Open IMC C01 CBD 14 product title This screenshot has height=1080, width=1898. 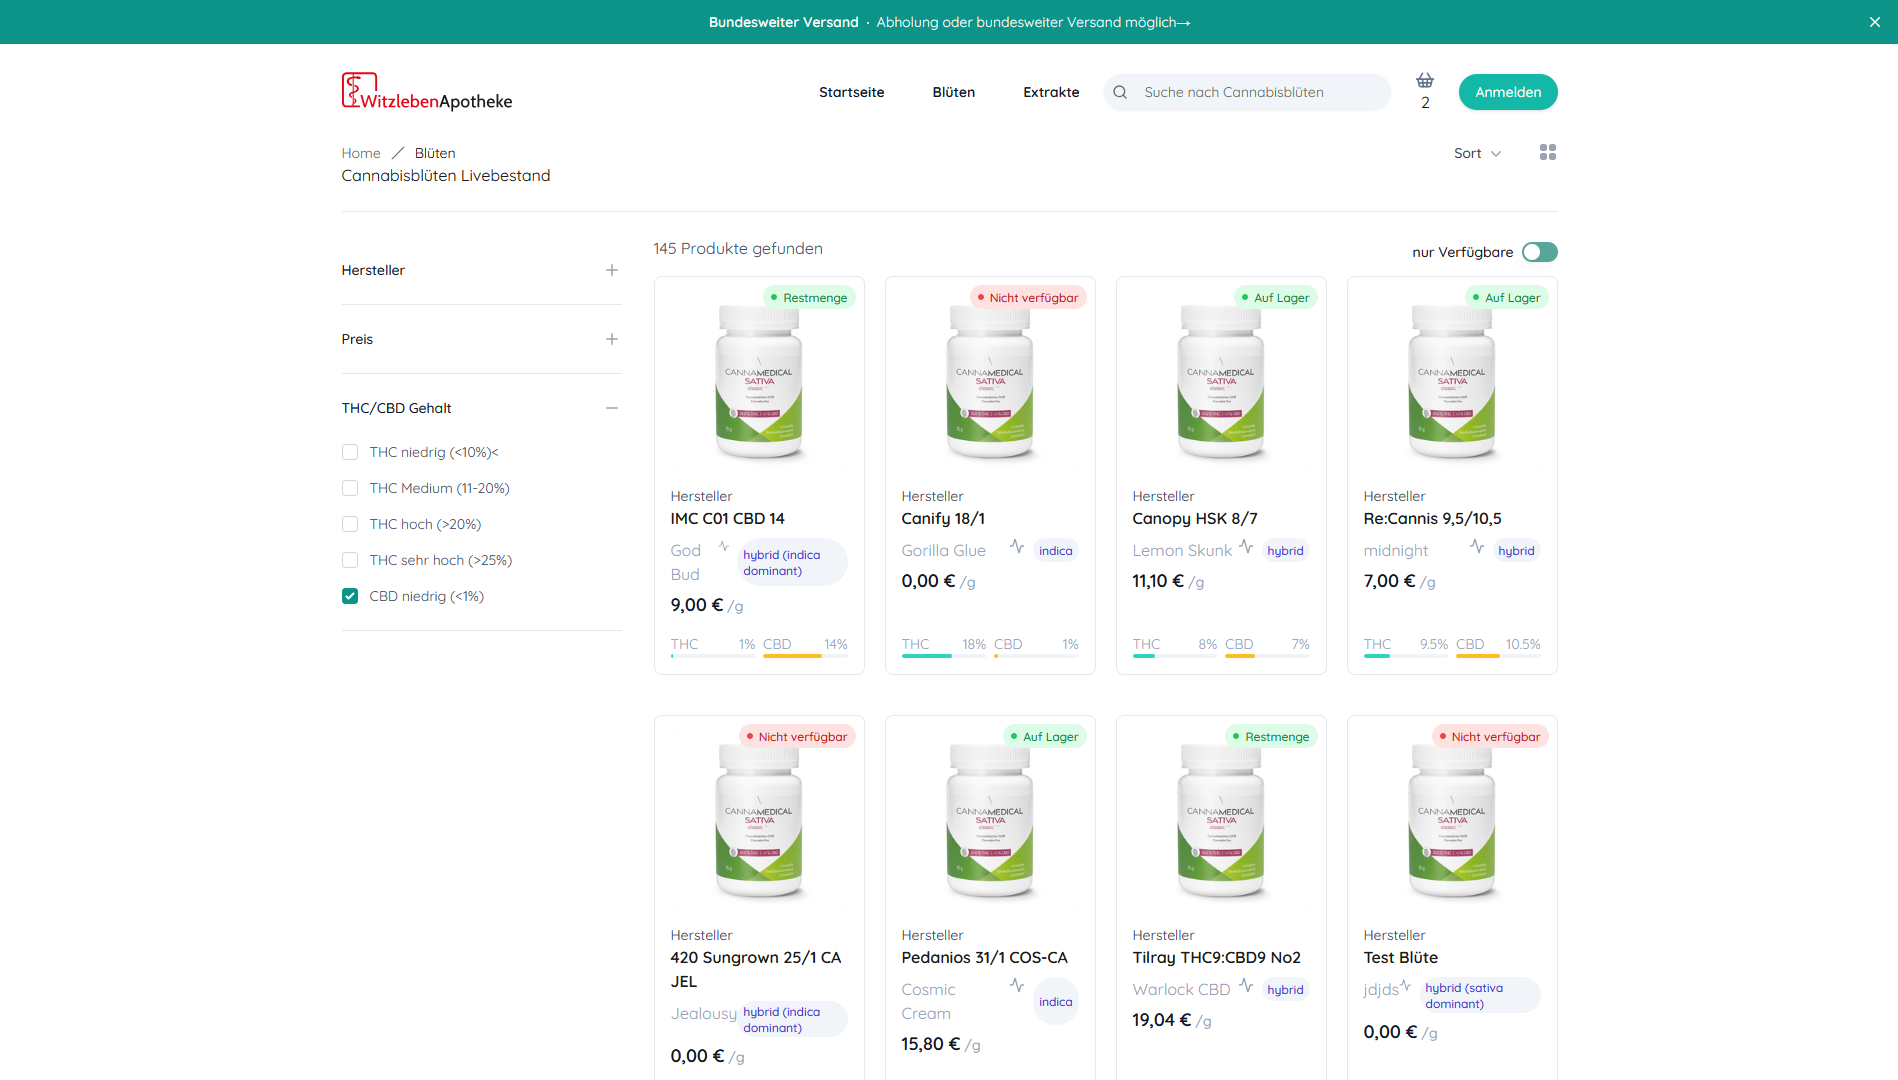[x=727, y=518]
